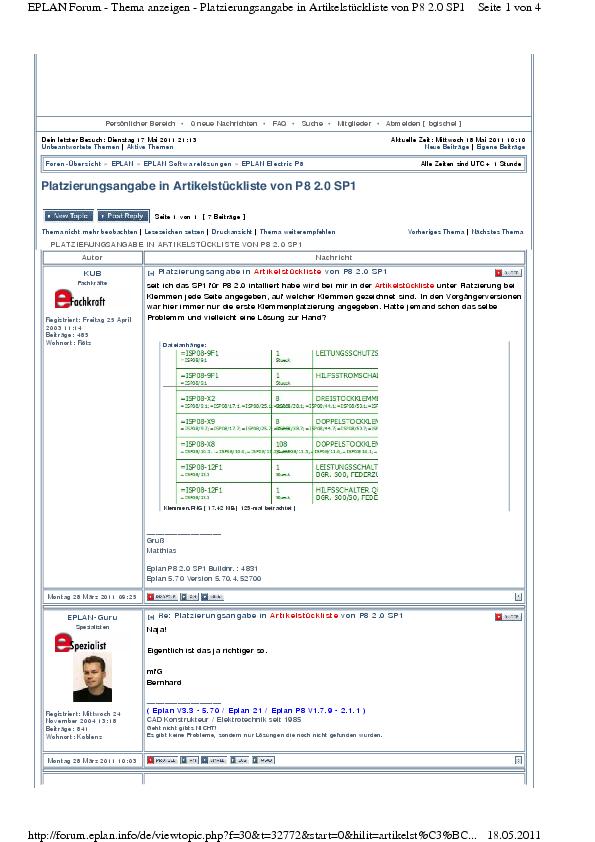This screenshot has width=595, height=842.
Task: Open the Druckansicht view
Action: pyautogui.click(x=231, y=232)
